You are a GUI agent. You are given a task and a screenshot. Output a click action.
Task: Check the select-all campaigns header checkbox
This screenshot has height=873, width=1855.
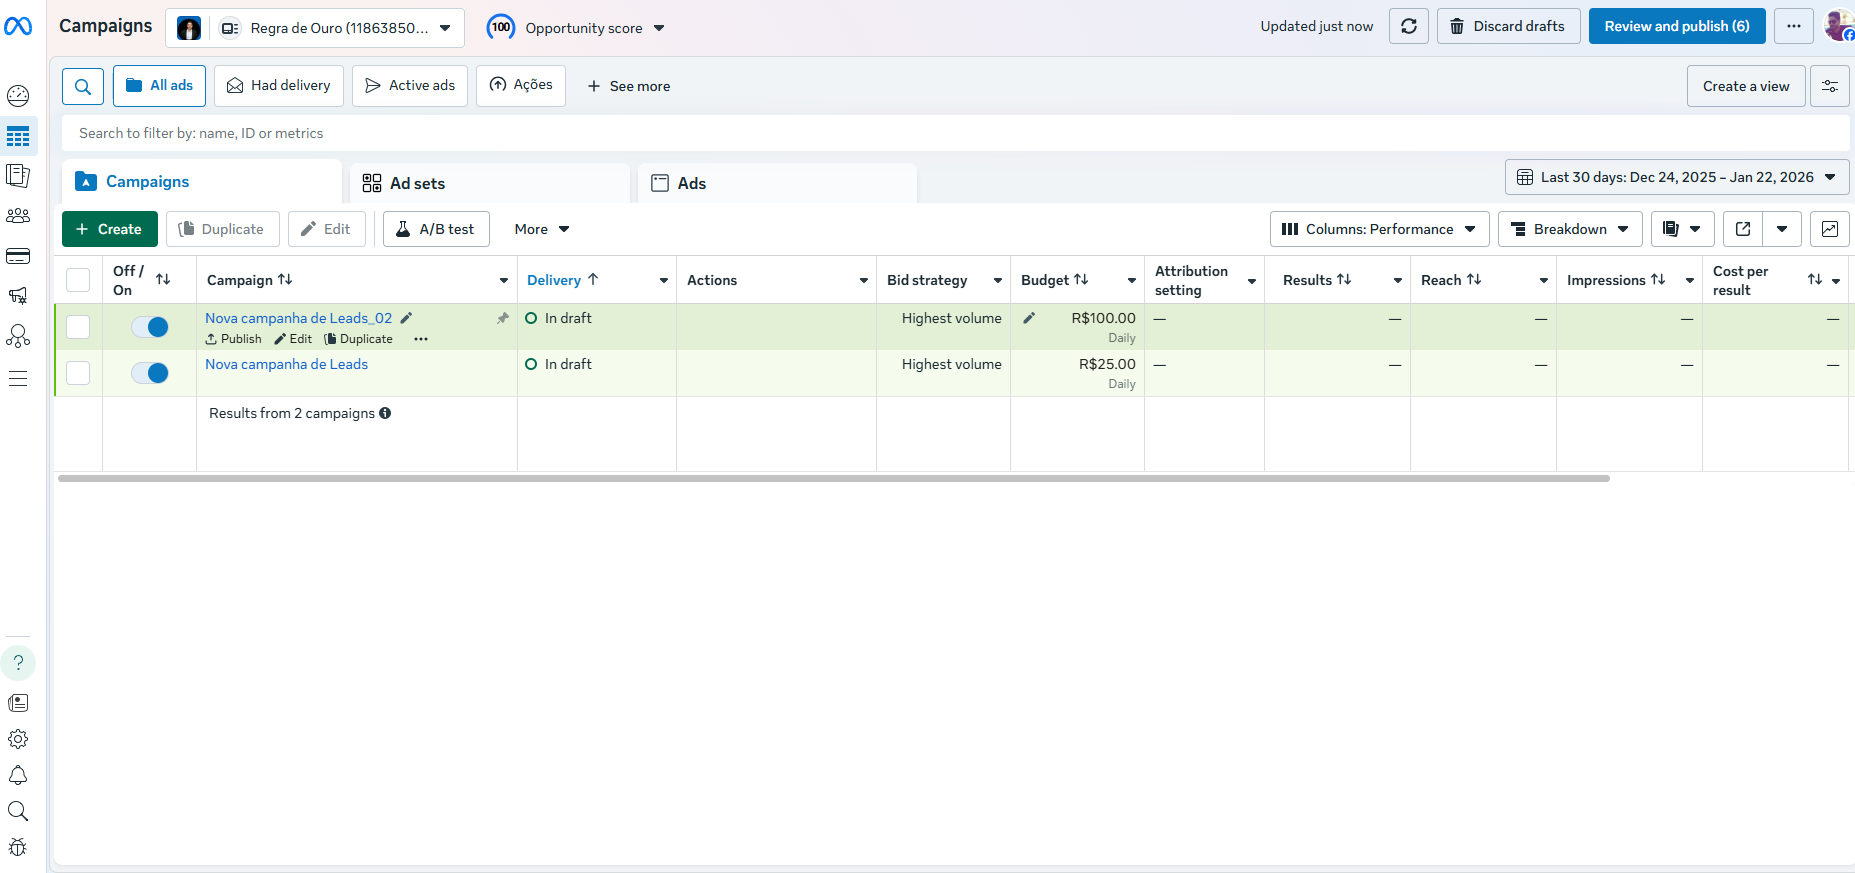pyautogui.click(x=78, y=280)
